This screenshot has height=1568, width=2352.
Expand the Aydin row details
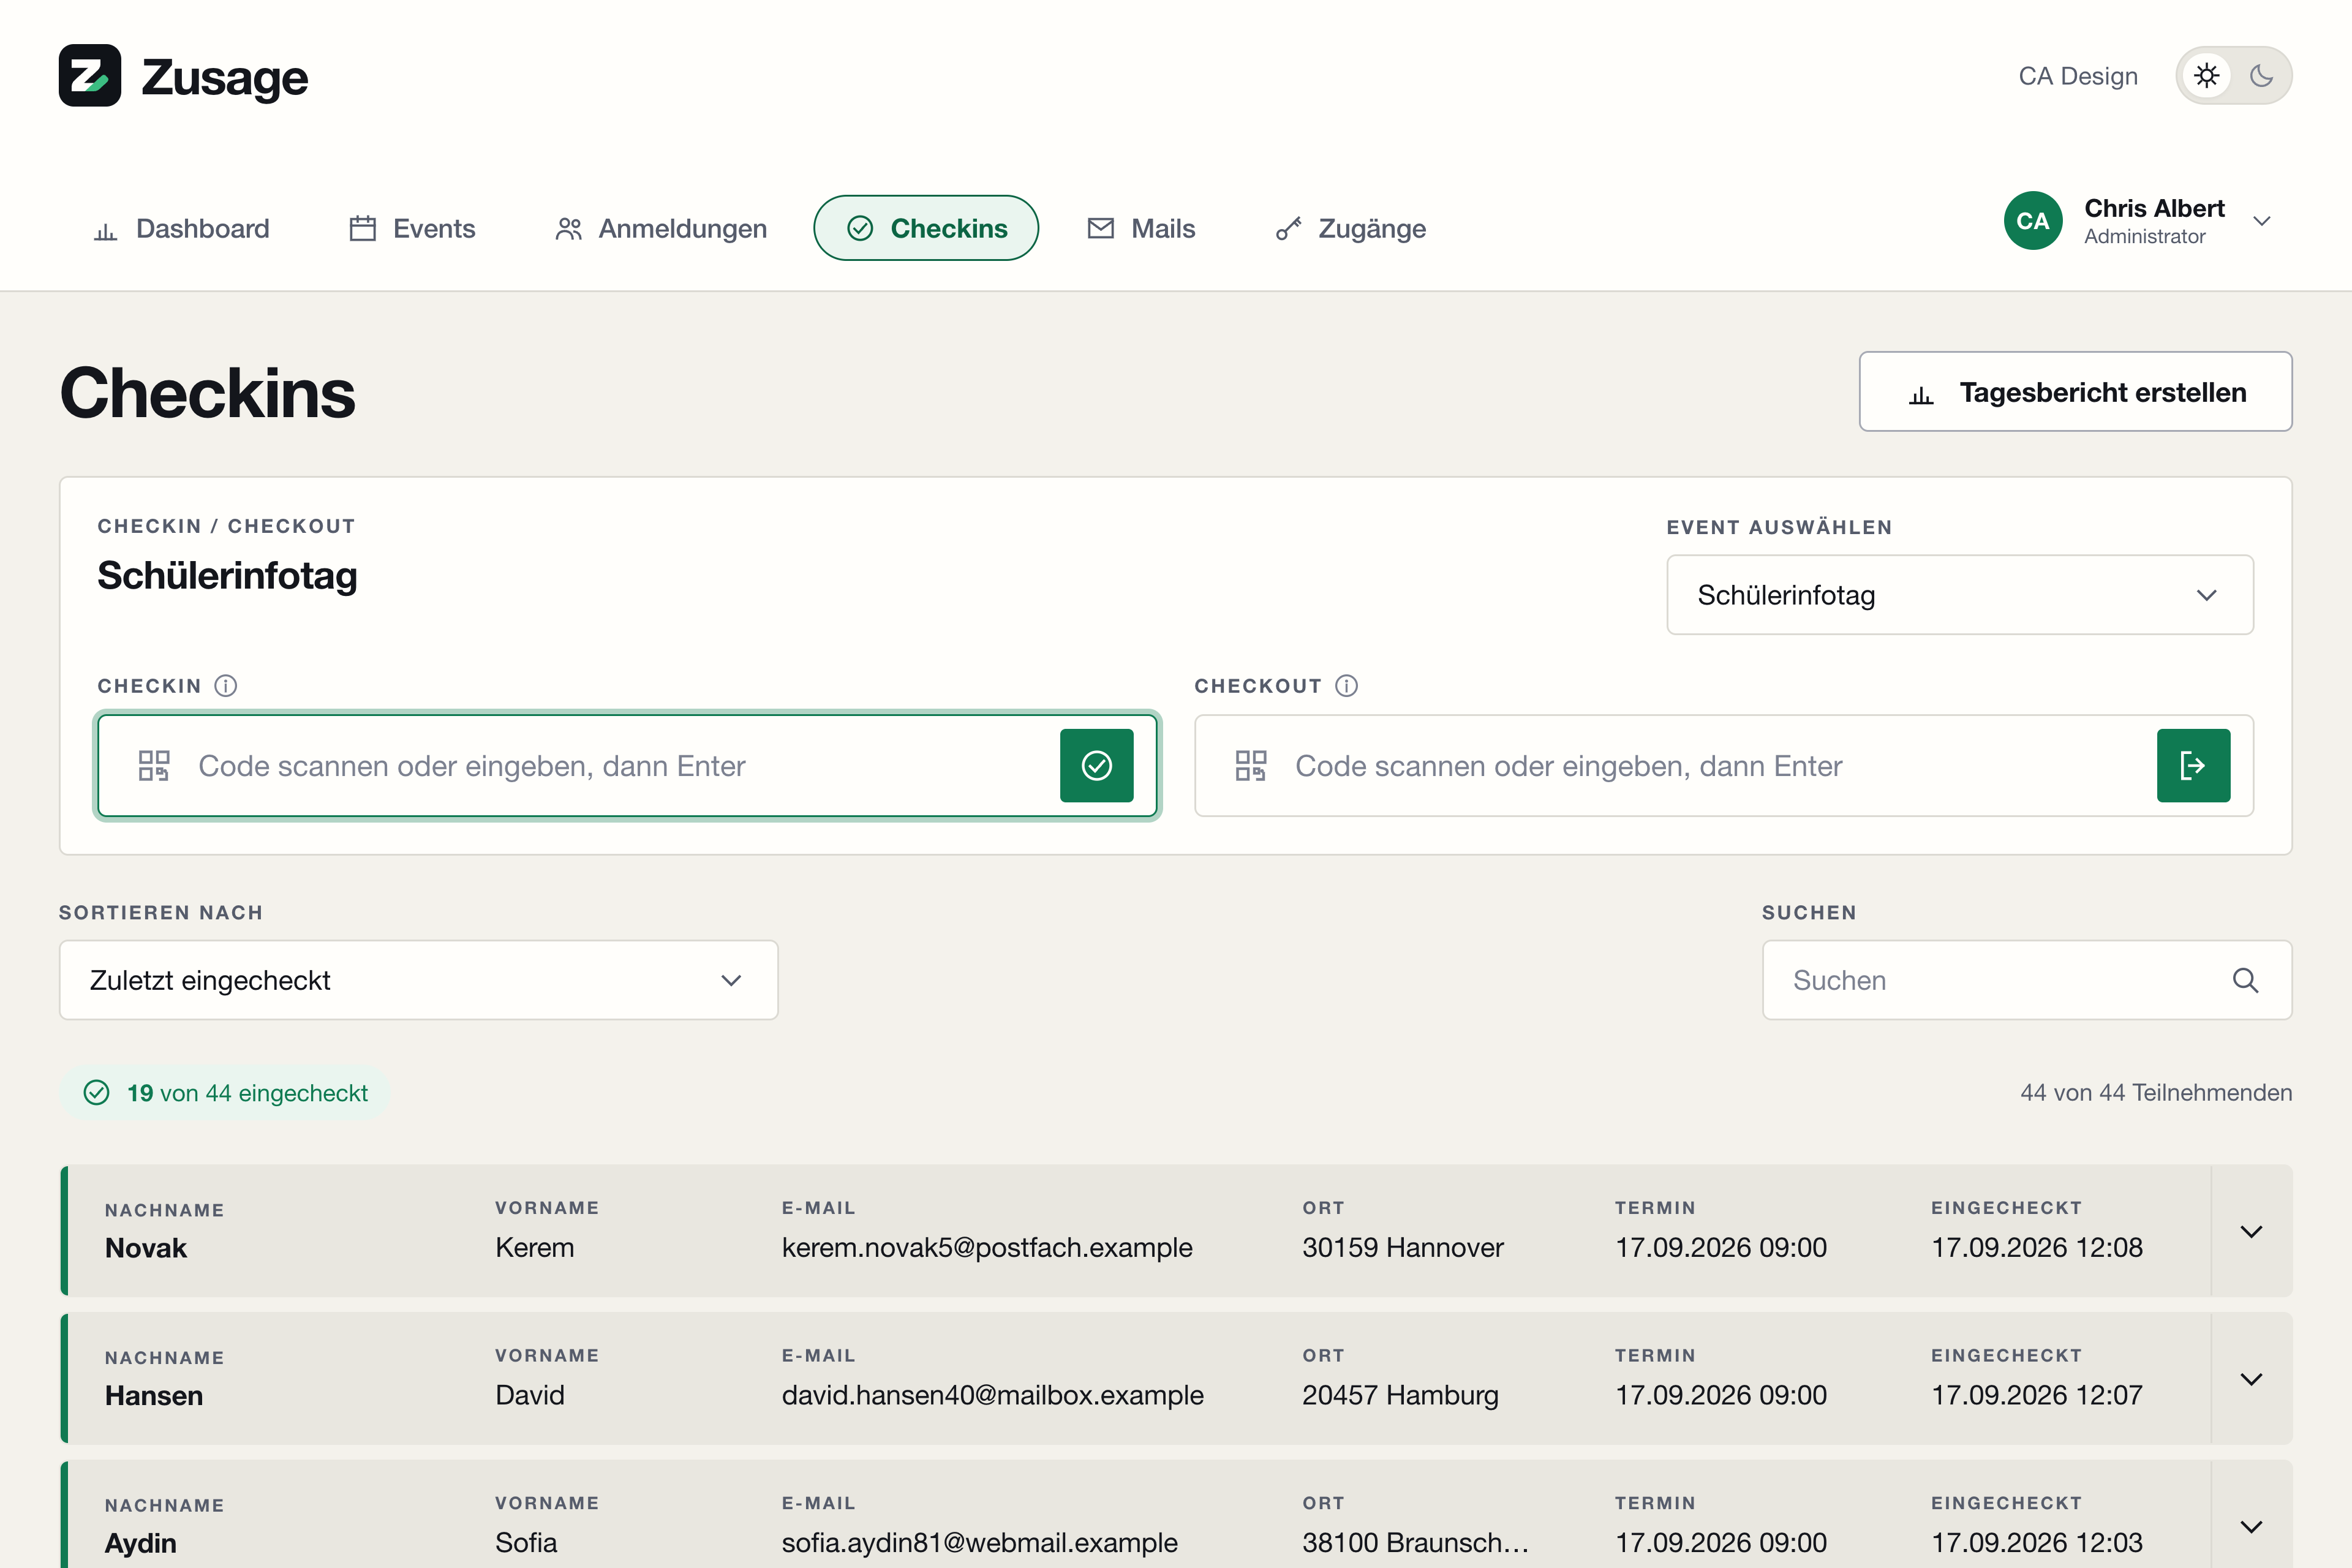pos(2252,1527)
